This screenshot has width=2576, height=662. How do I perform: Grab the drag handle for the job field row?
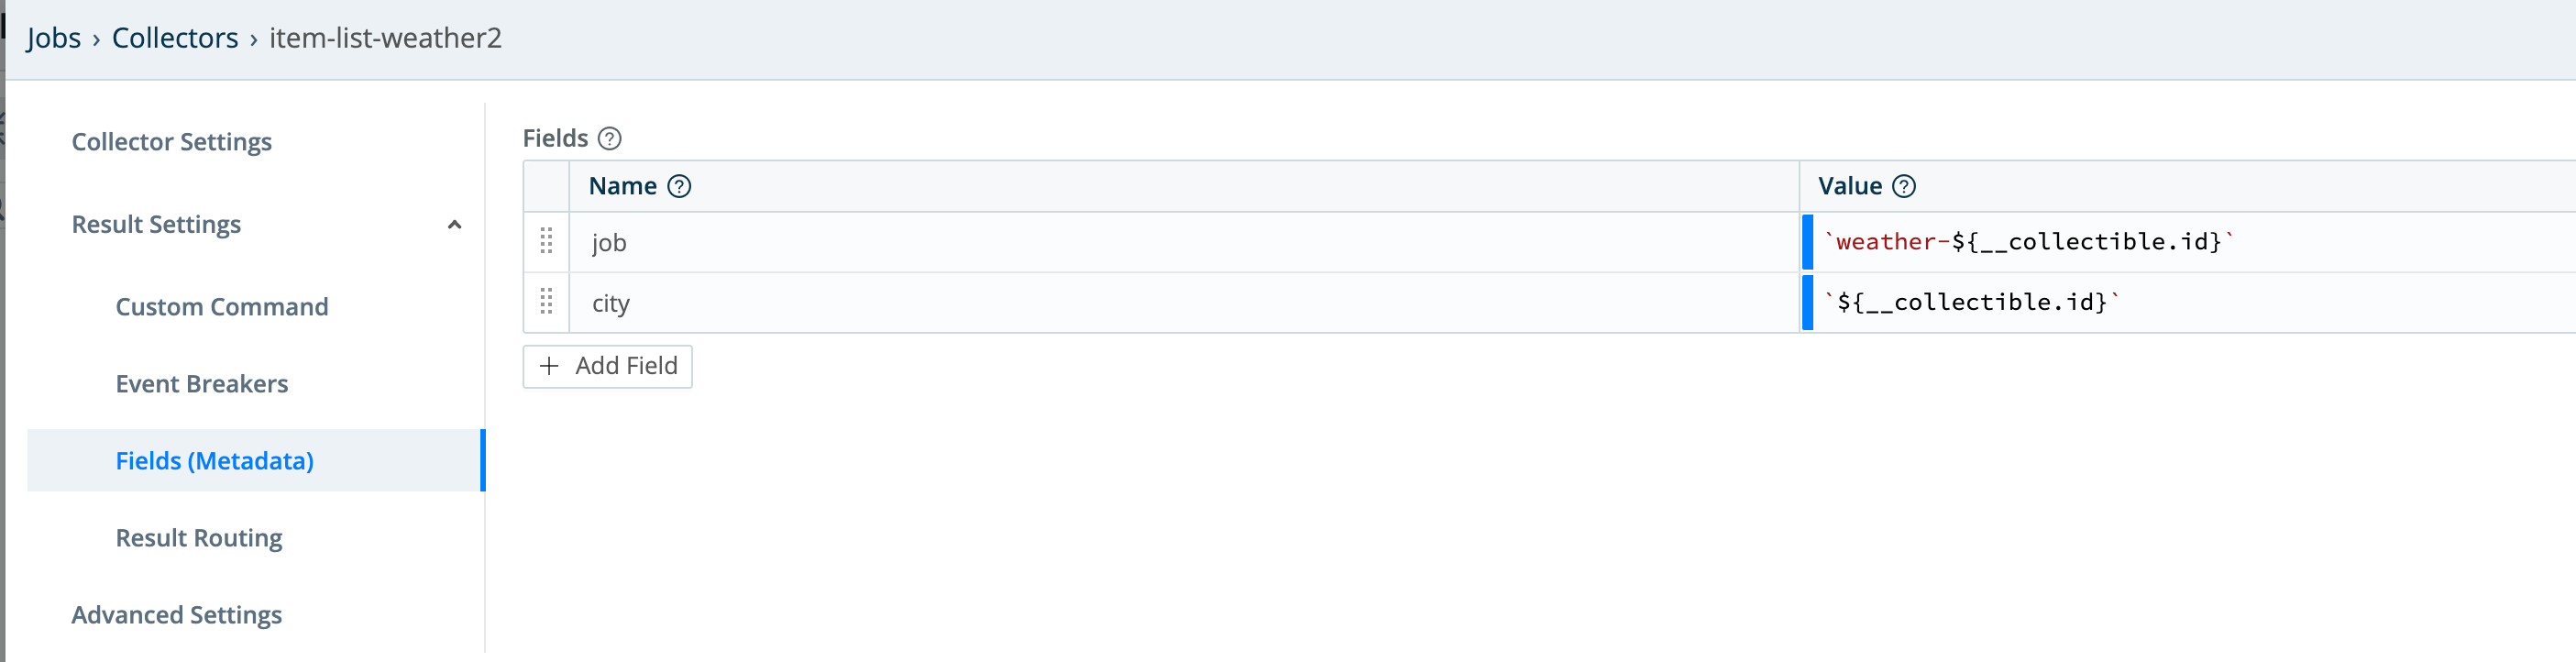[x=546, y=242]
